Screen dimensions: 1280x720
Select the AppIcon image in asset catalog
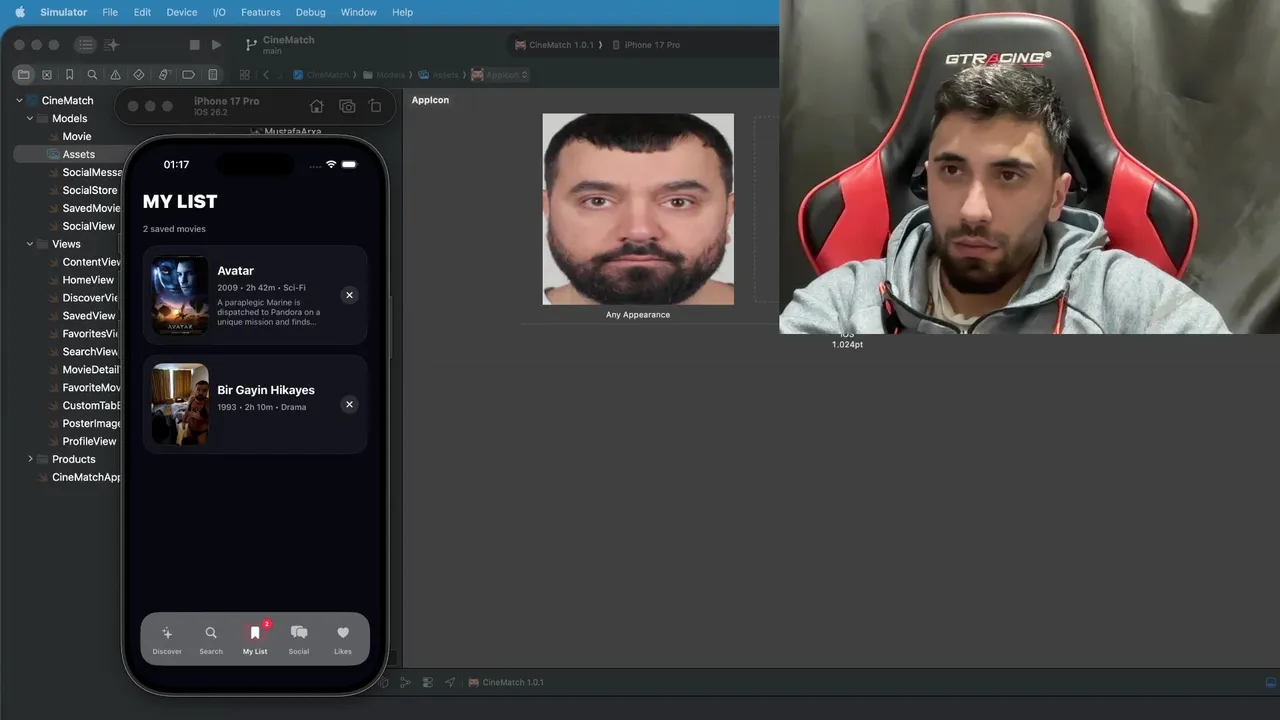click(638, 209)
